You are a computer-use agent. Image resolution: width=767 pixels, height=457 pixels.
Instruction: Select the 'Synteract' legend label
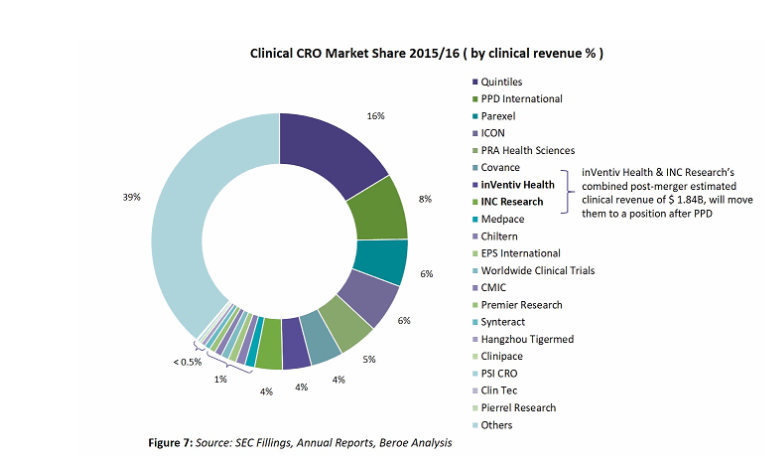(503, 322)
